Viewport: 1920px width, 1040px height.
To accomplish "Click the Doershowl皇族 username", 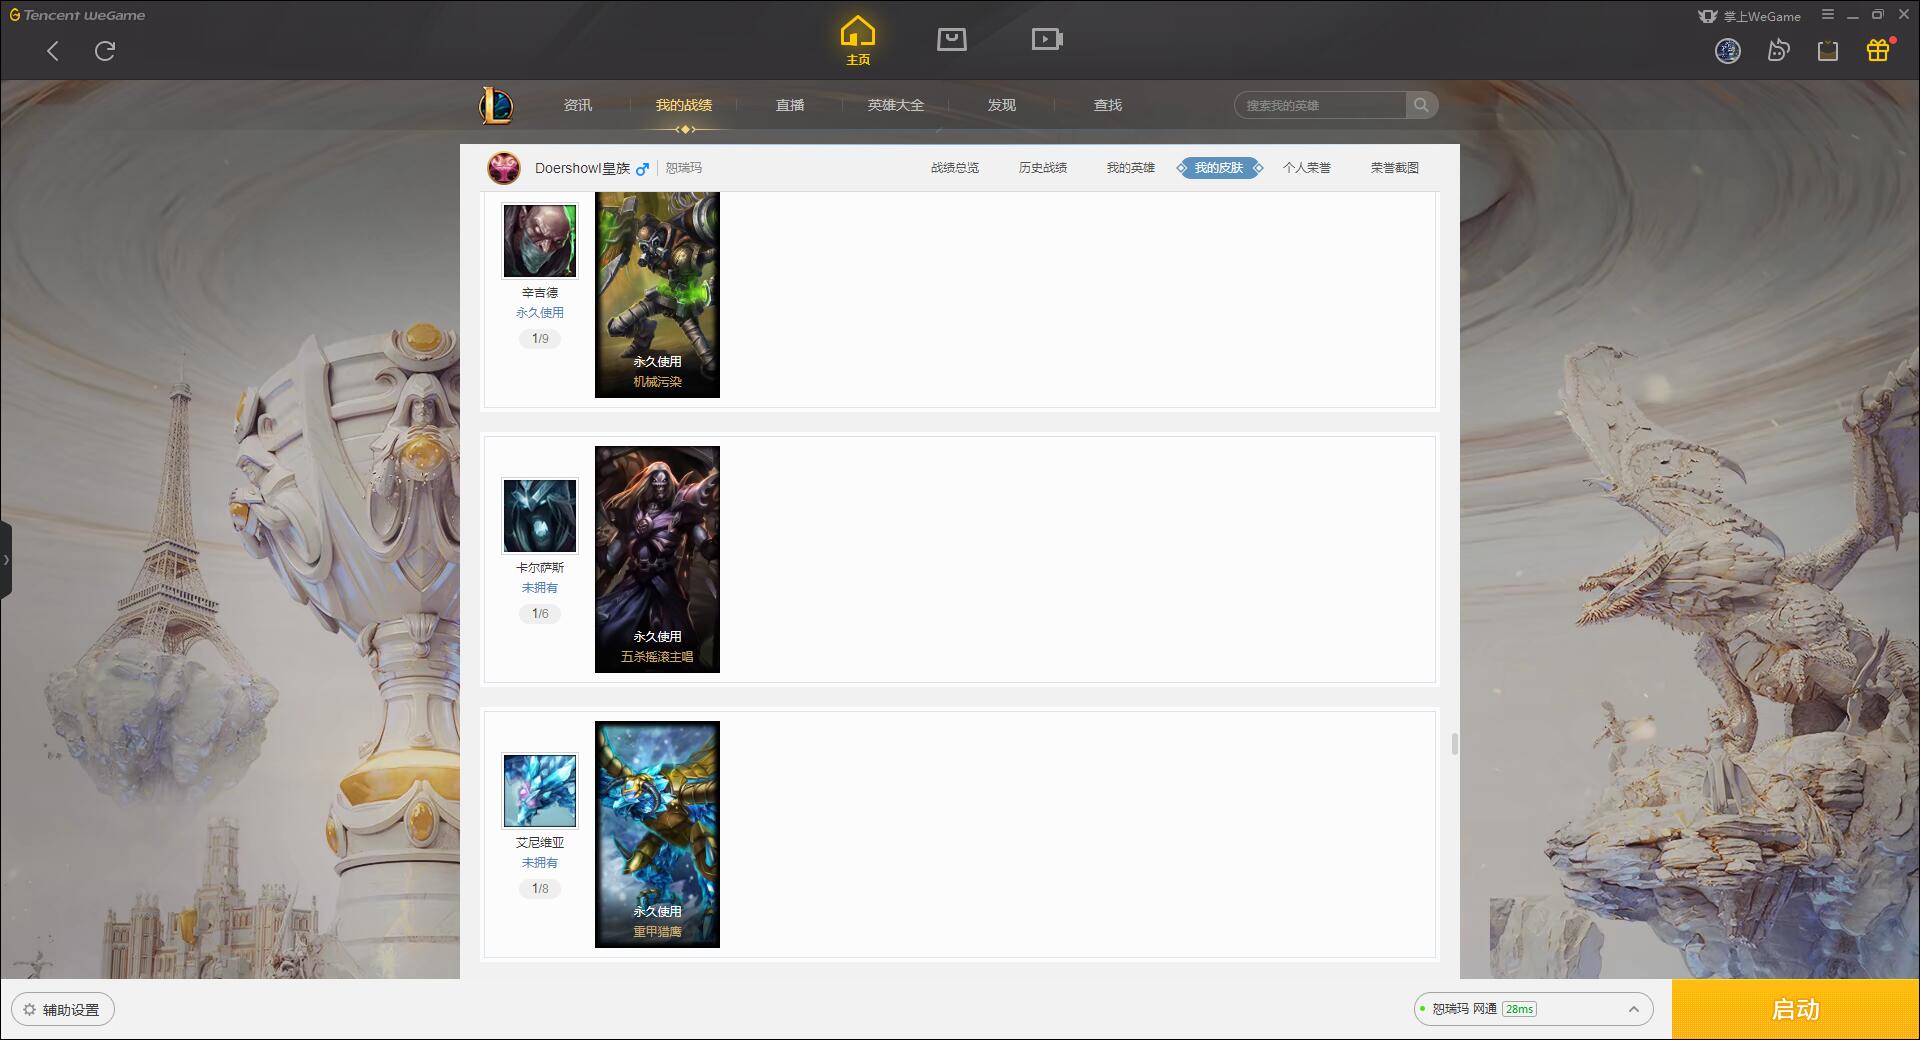I will [x=582, y=168].
